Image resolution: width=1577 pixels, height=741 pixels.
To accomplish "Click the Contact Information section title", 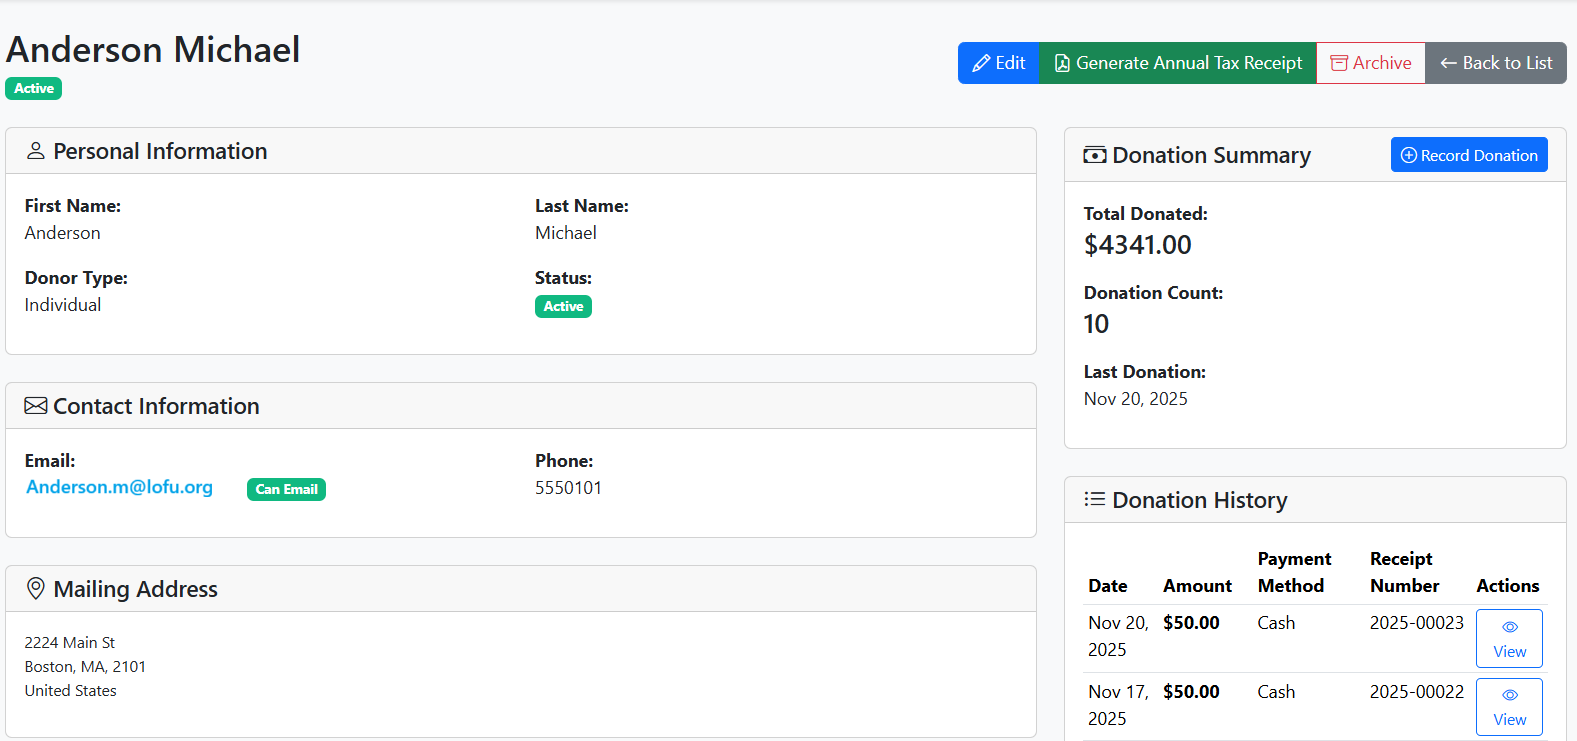I will click(156, 406).
